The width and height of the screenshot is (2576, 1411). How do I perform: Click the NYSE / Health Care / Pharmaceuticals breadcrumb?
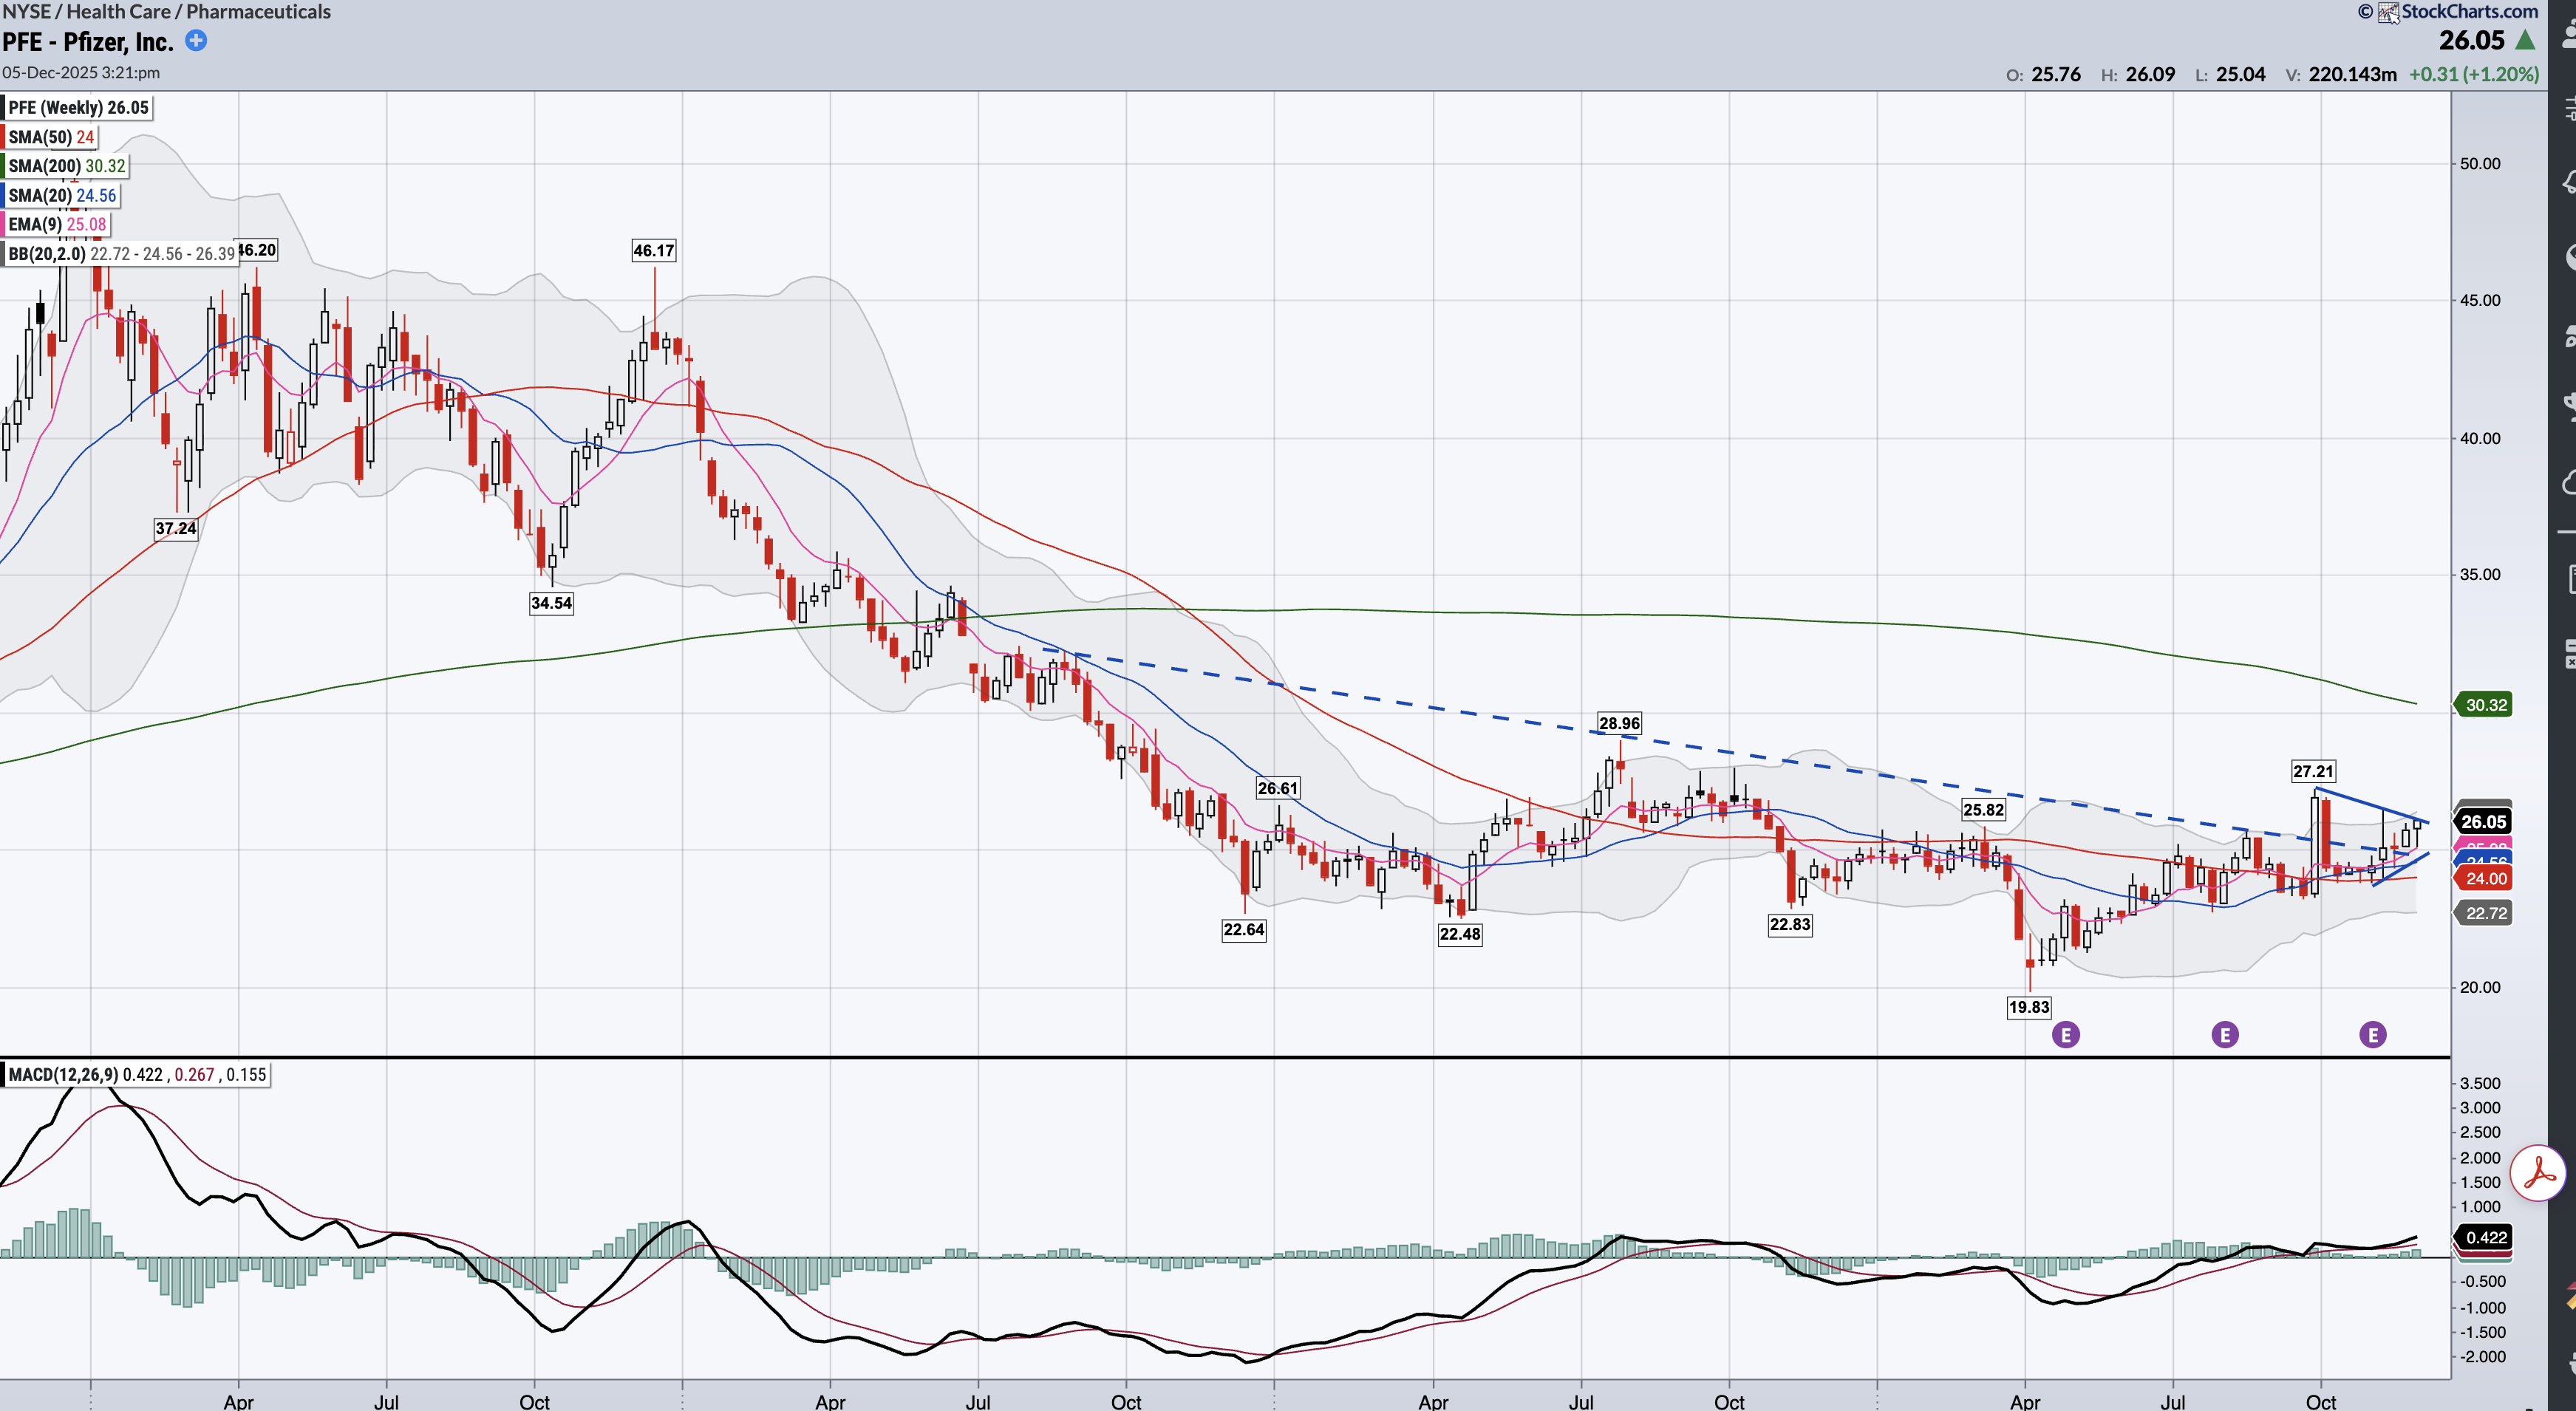pyautogui.click(x=166, y=12)
